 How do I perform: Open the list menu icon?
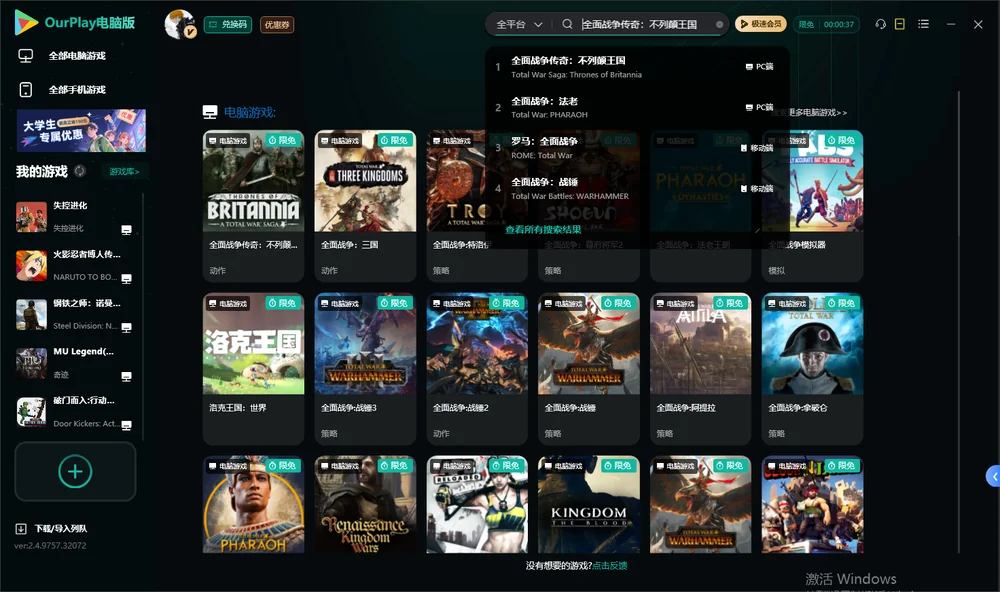(923, 24)
